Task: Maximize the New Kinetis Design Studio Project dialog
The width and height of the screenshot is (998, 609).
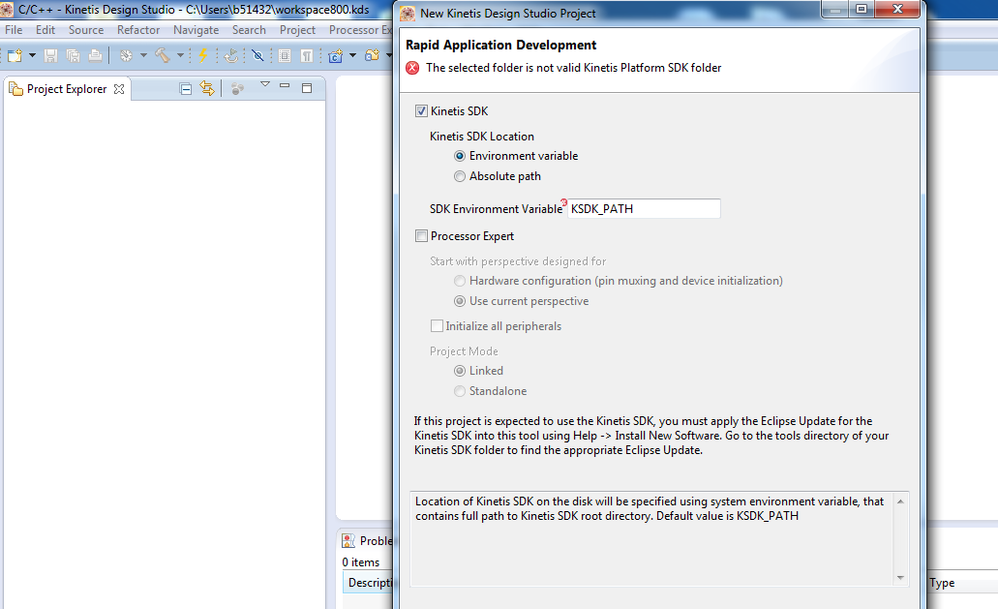Action: tap(861, 9)
